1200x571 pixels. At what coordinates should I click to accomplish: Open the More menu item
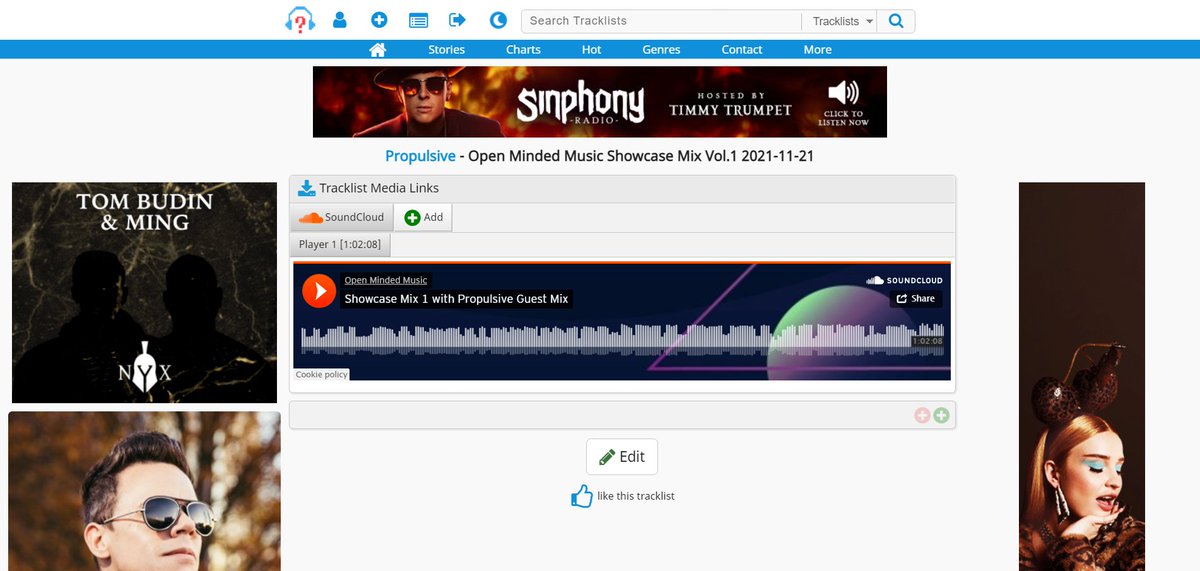click(817, 49)
